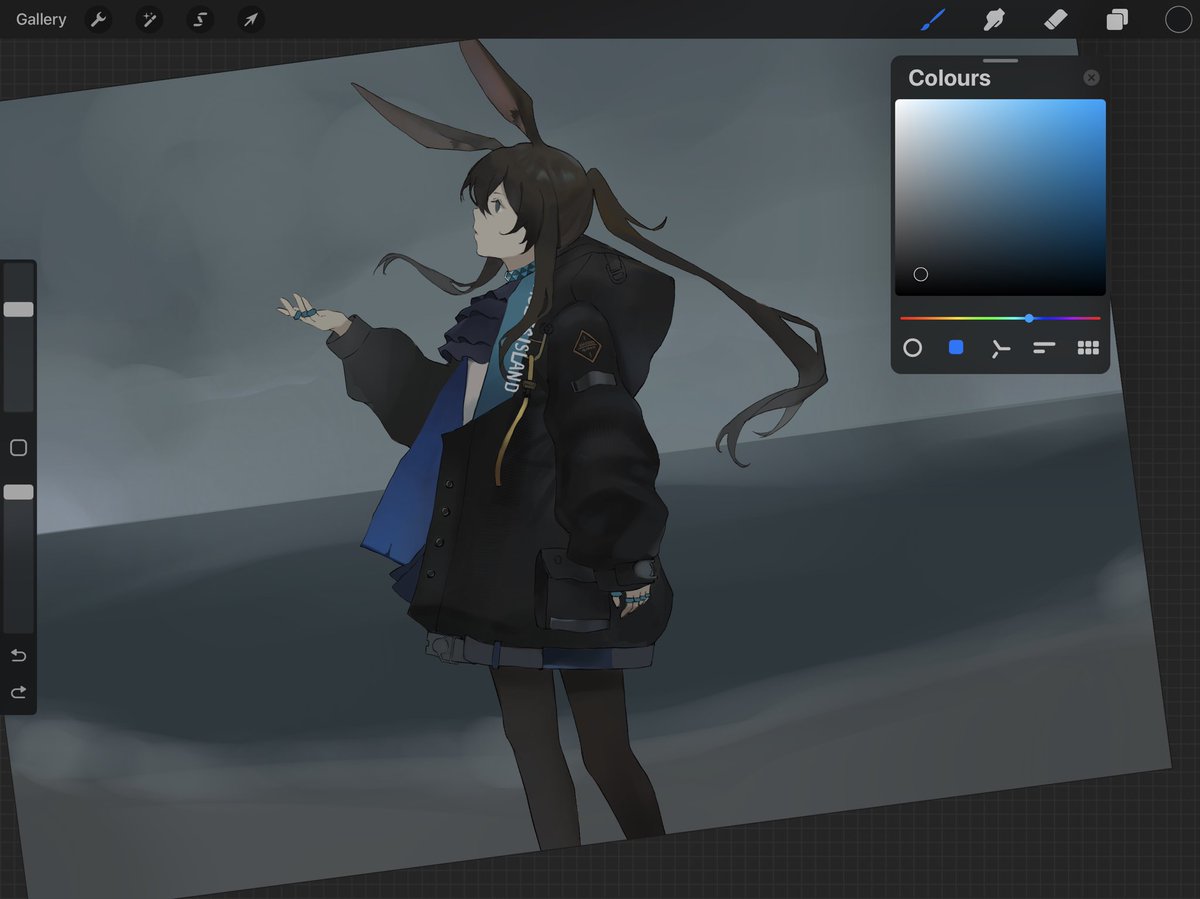Click the Colours panel title

click(949, 78)
